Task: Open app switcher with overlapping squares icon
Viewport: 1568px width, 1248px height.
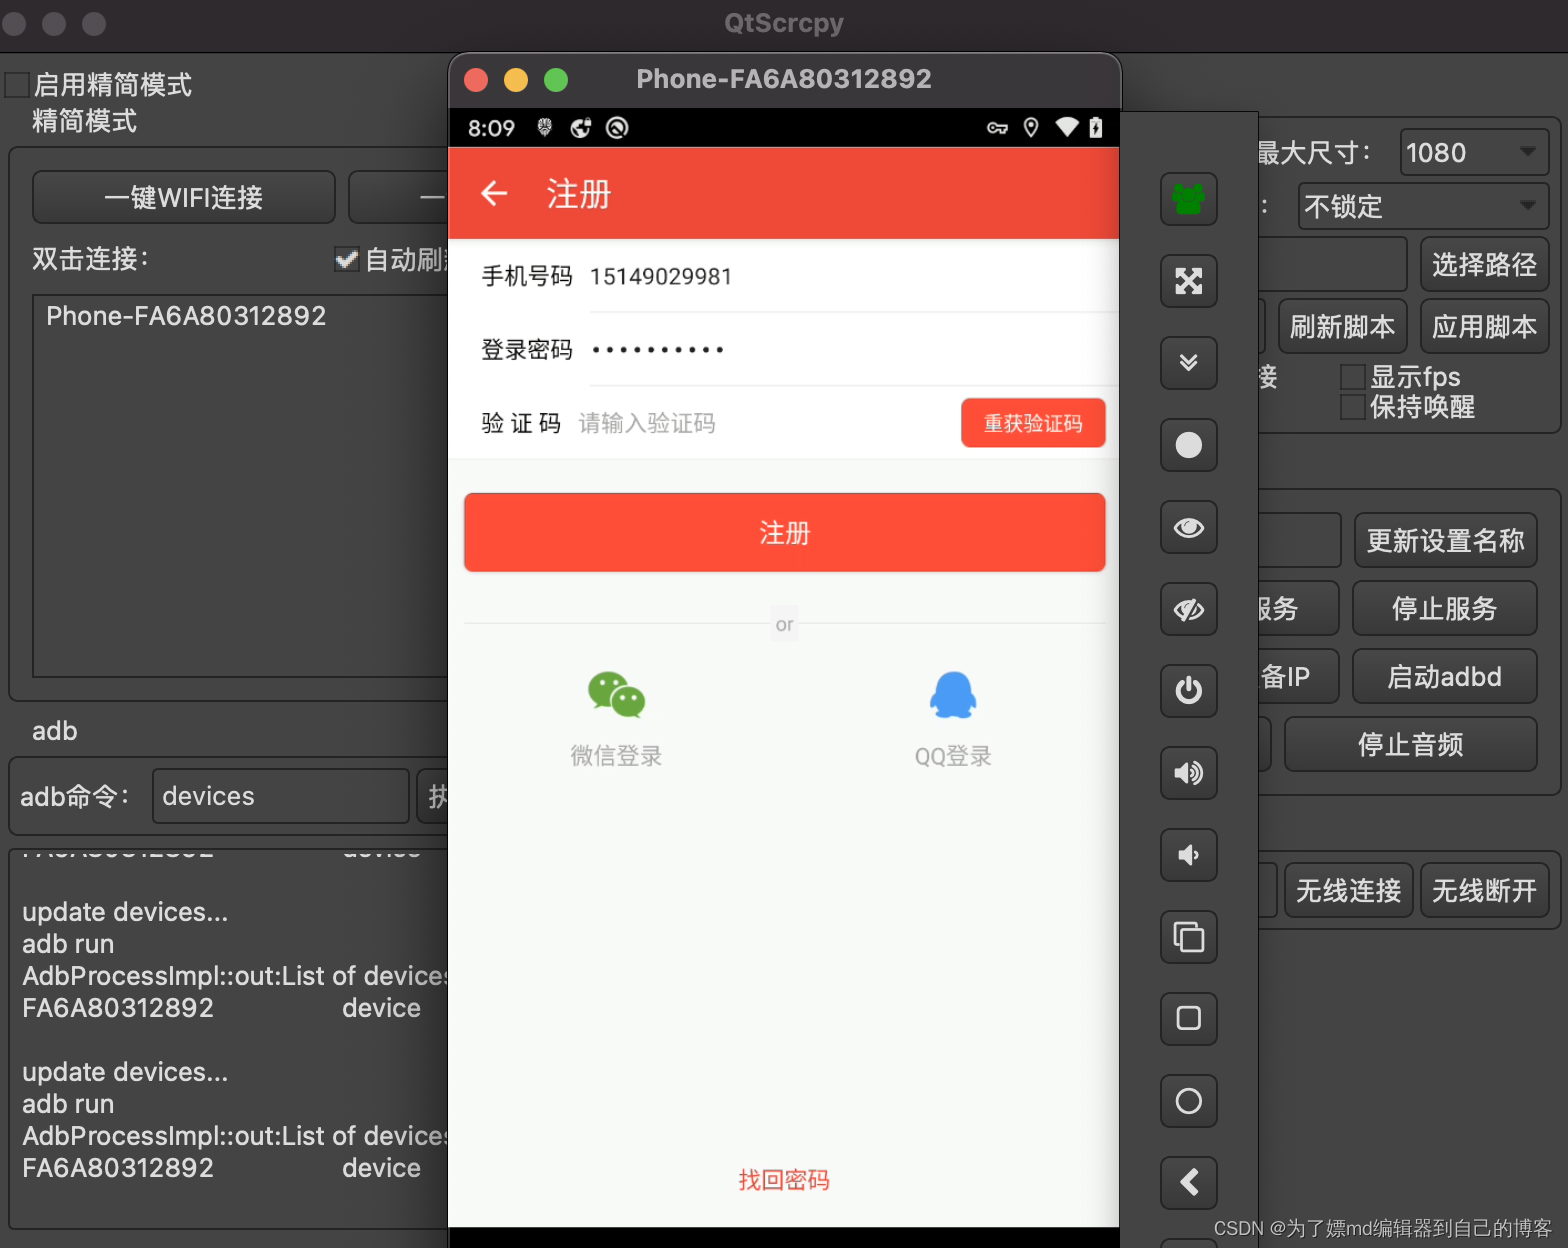Action: [1188, 937]
